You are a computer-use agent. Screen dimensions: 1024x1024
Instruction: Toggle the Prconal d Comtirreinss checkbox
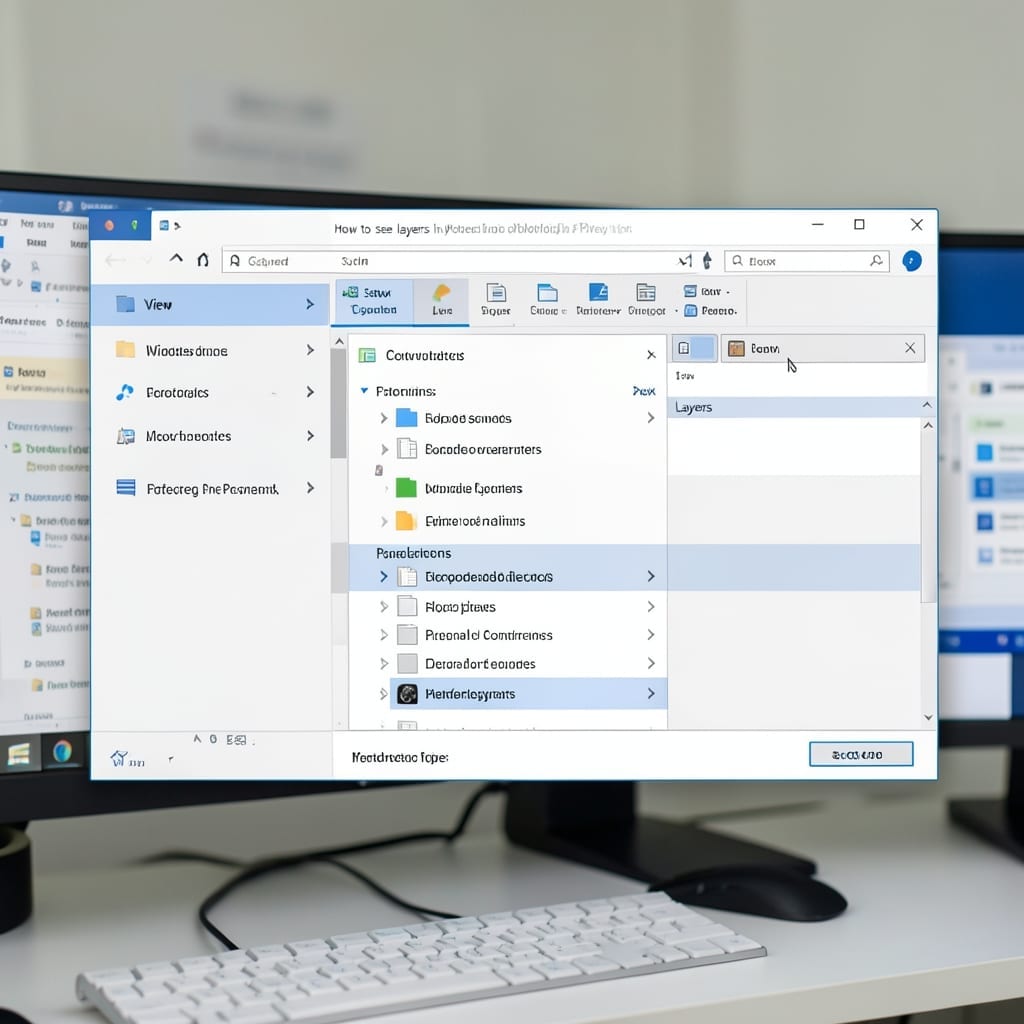point(408,635)
